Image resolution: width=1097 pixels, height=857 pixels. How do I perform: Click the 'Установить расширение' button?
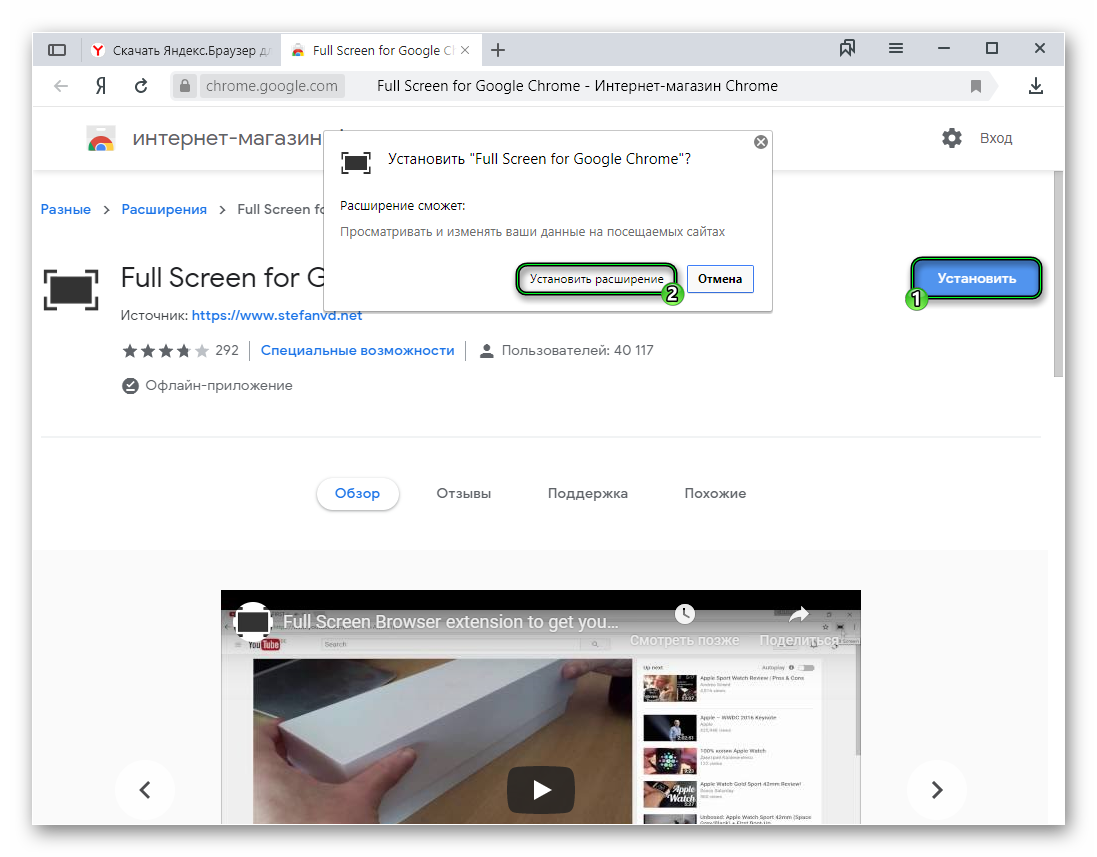pos(596,279)
